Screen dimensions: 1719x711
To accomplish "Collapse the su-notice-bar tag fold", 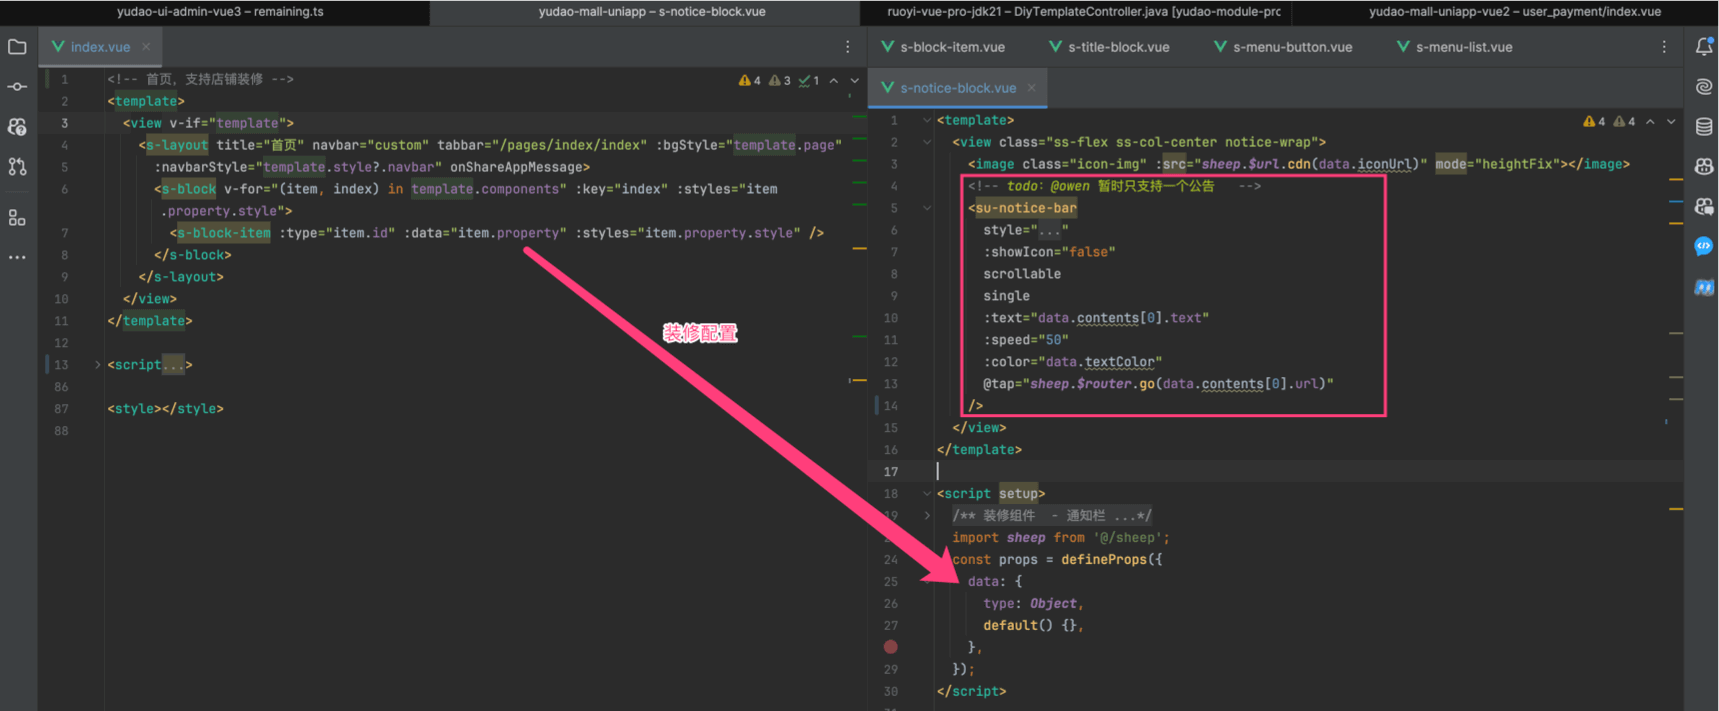I will click(927, 208).
